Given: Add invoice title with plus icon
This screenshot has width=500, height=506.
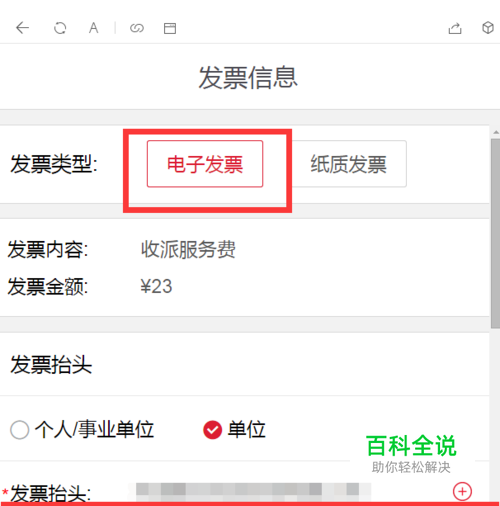Looking at the screenshot, I should coord(462,491).
